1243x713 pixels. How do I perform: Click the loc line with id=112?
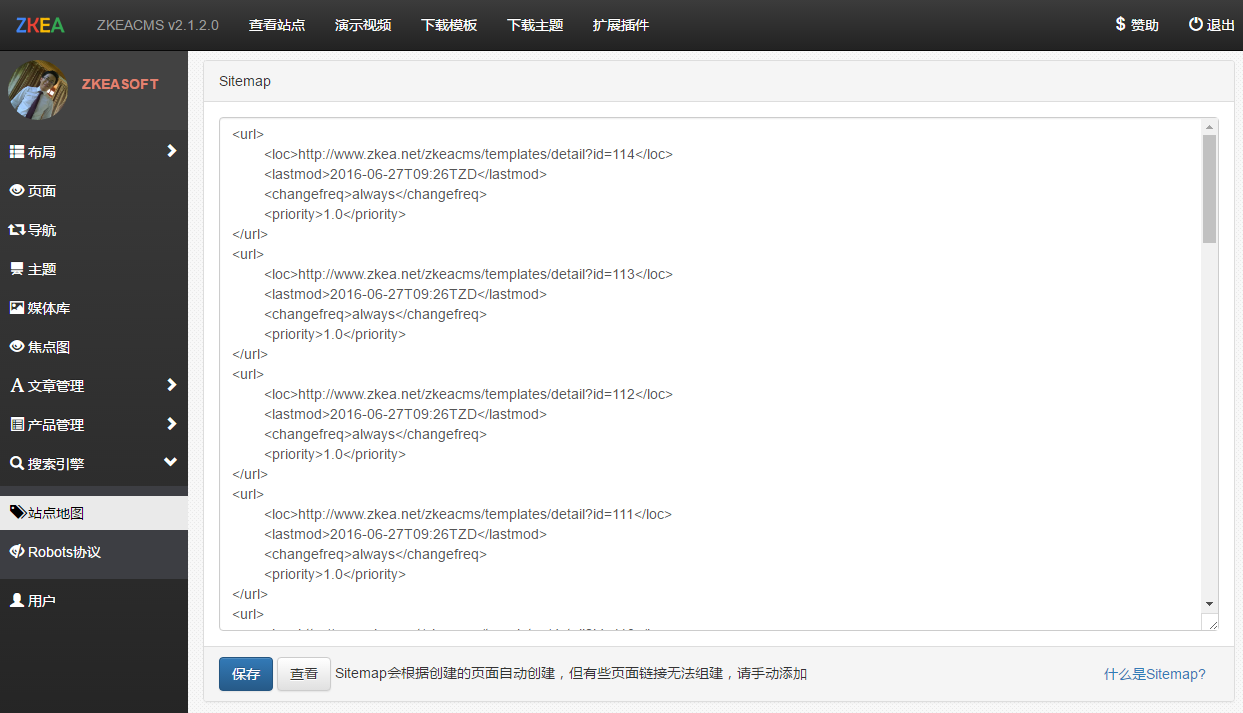pos(468,394)
